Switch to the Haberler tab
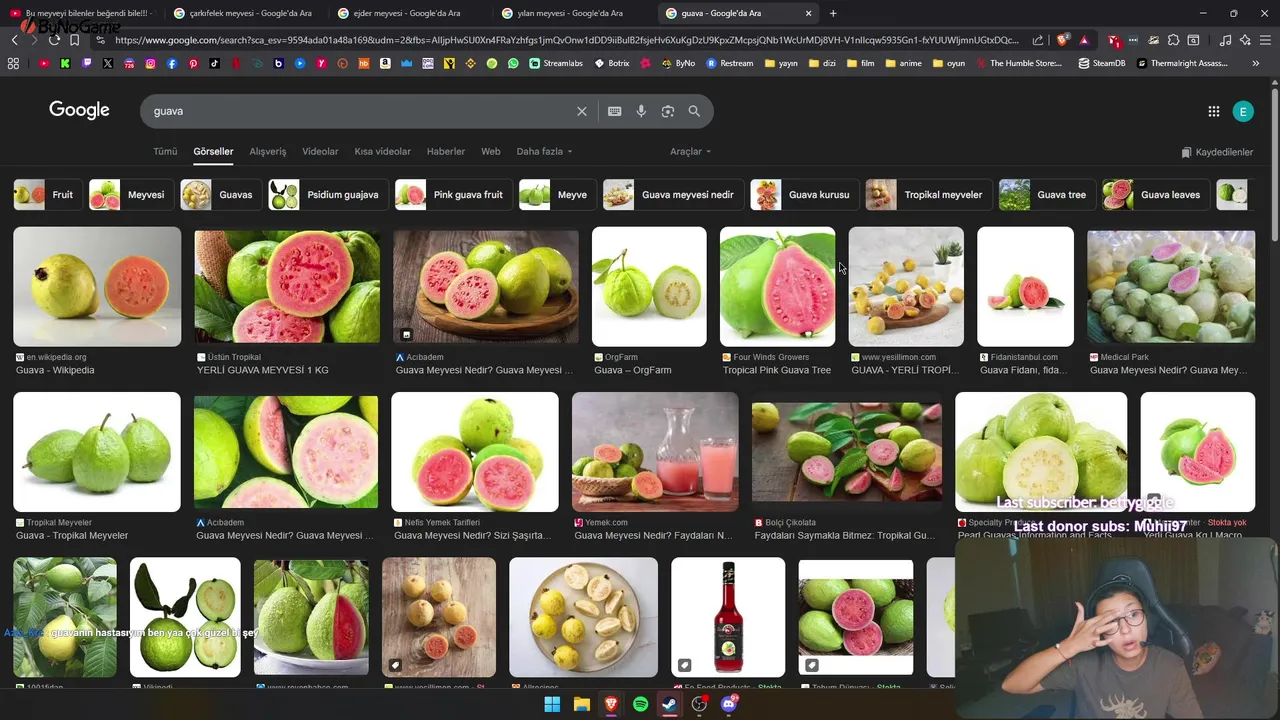This screenshot has width=1280, height=720. [446, 151]
